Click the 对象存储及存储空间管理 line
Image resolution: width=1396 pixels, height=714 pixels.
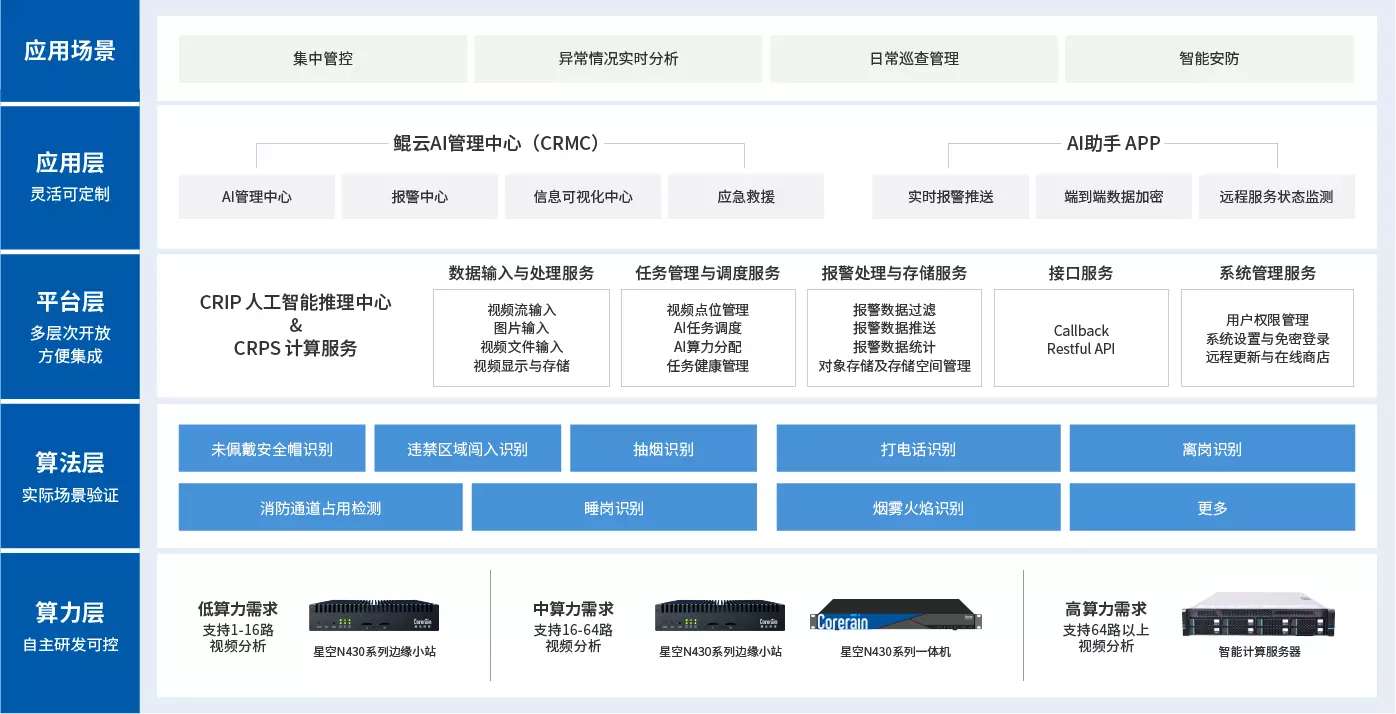point(894,366)
